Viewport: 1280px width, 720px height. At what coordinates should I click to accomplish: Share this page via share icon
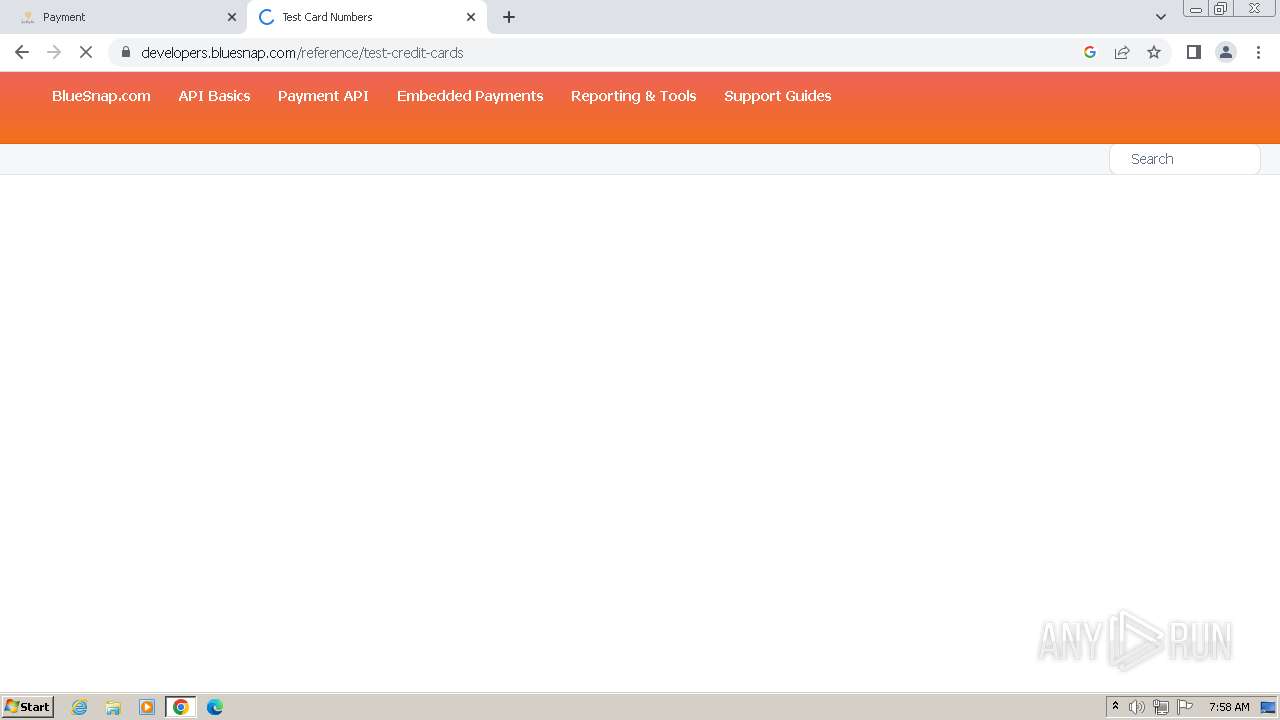[1122, 52]
